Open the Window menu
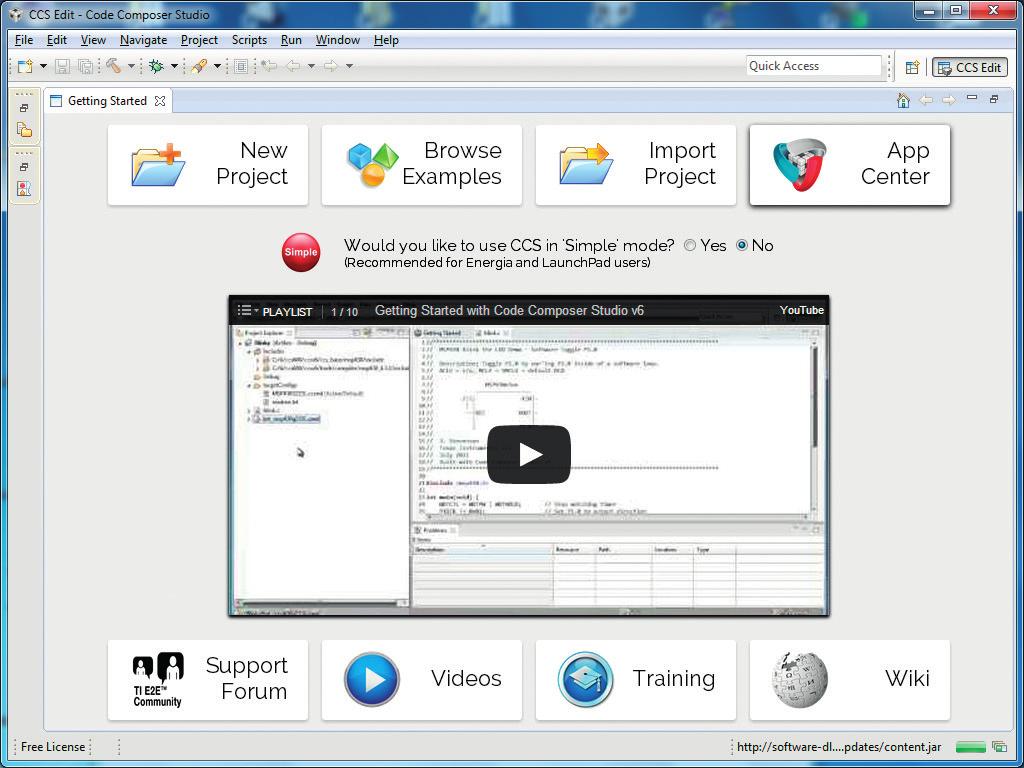 (338, 40)
